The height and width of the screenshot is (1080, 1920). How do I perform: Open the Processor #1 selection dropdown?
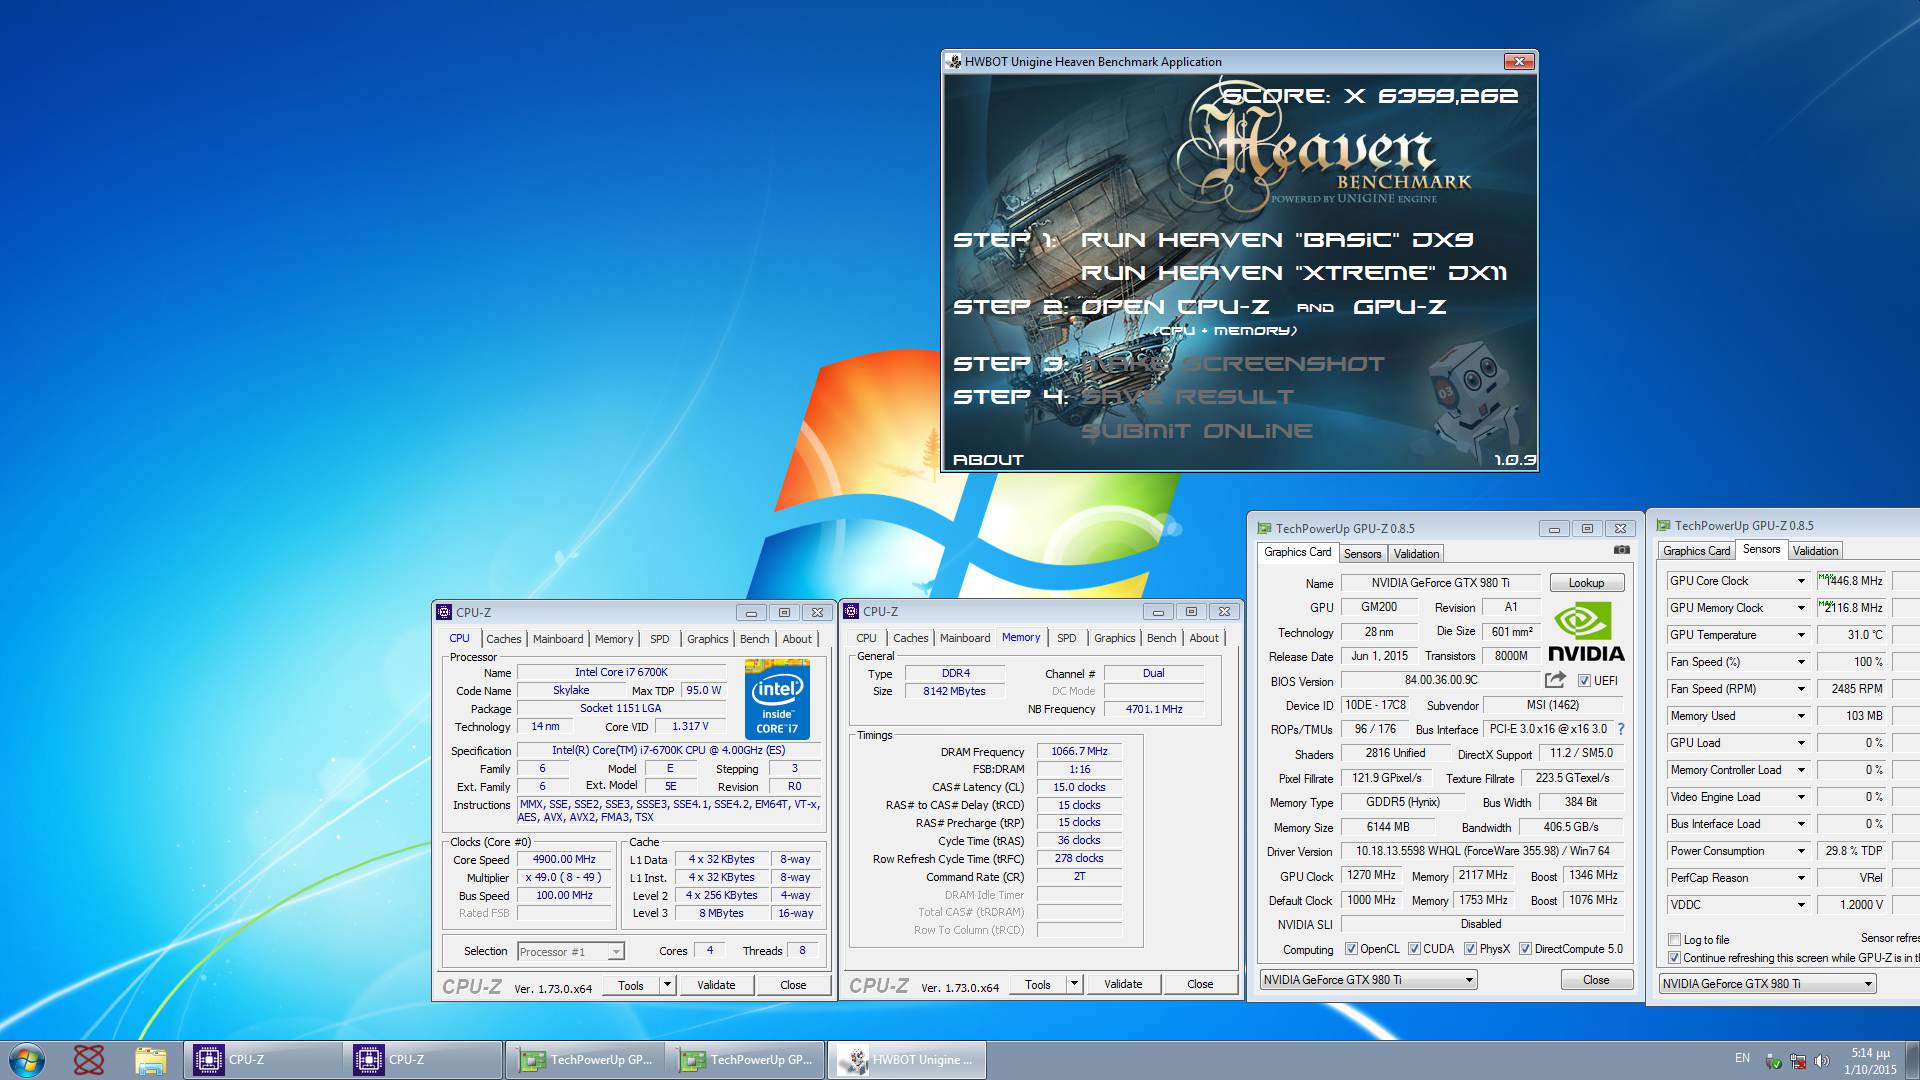point(616,952)
